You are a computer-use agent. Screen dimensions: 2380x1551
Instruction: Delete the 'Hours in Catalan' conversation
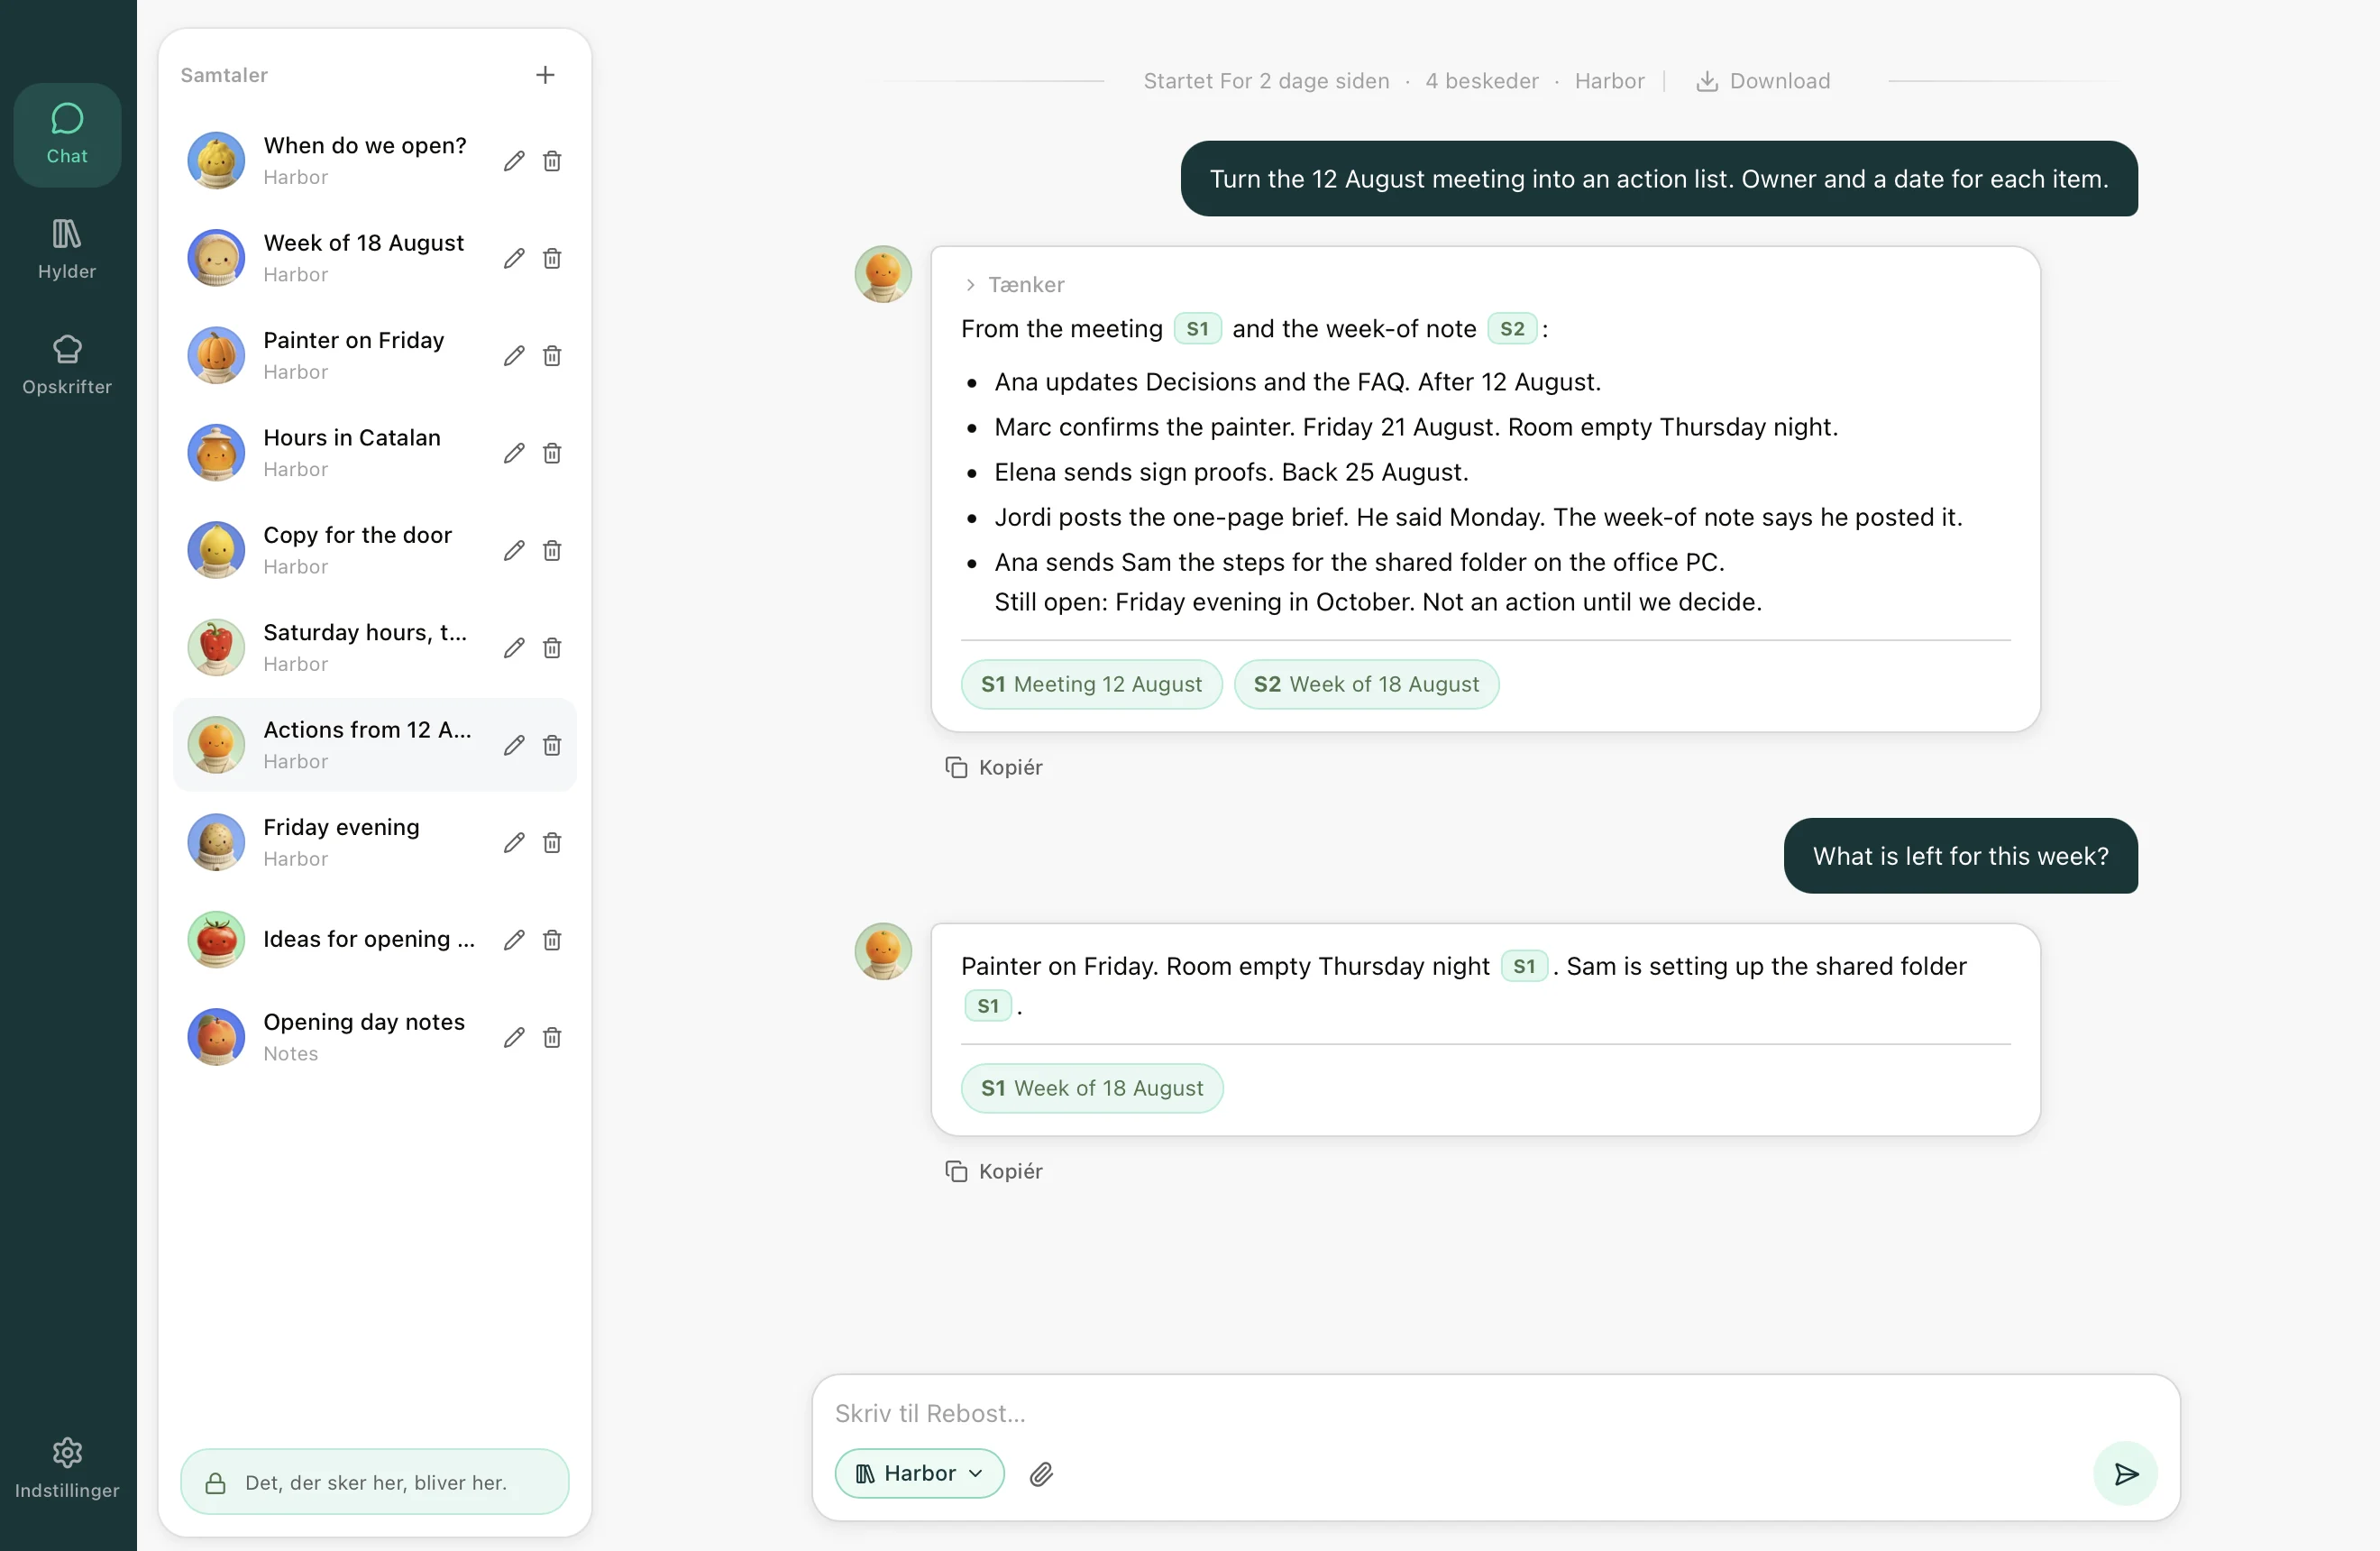pyautogui.click(x=552, y=453)
